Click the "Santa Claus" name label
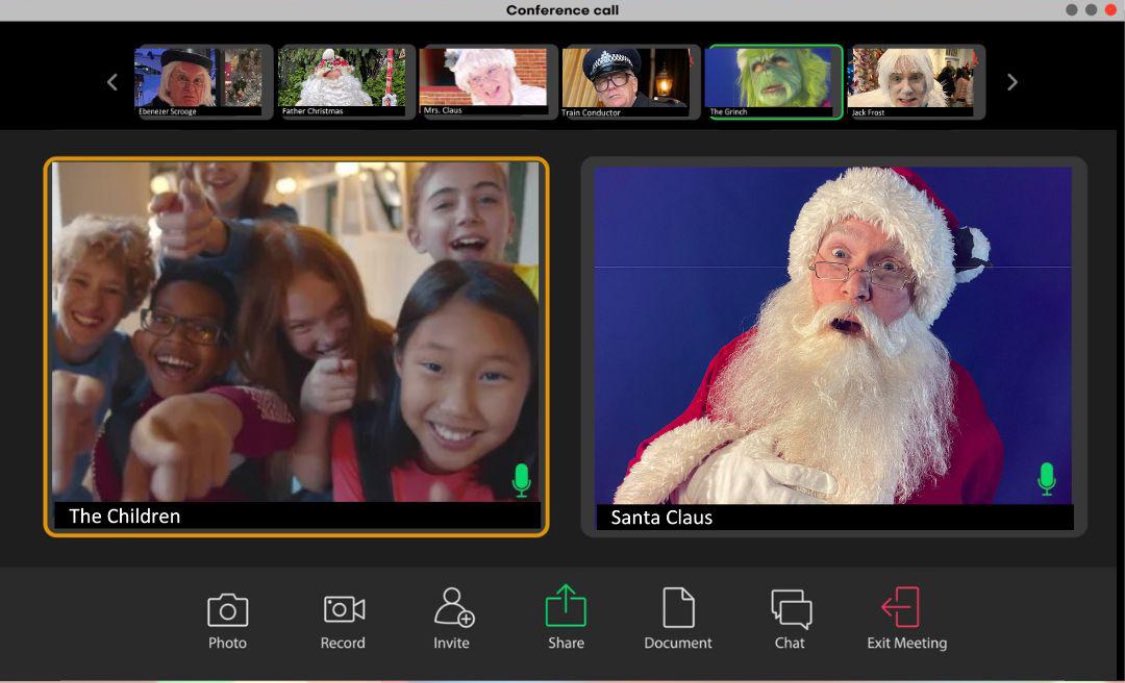 point(661,517)
